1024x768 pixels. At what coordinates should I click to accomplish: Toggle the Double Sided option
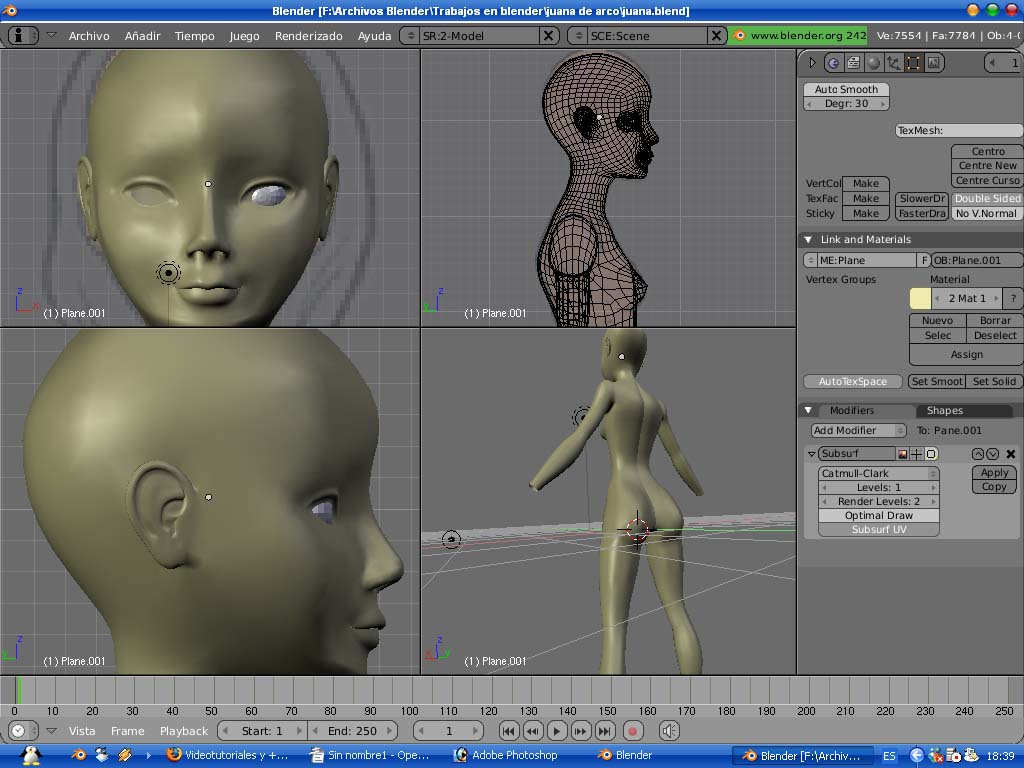tap(987, 198)
